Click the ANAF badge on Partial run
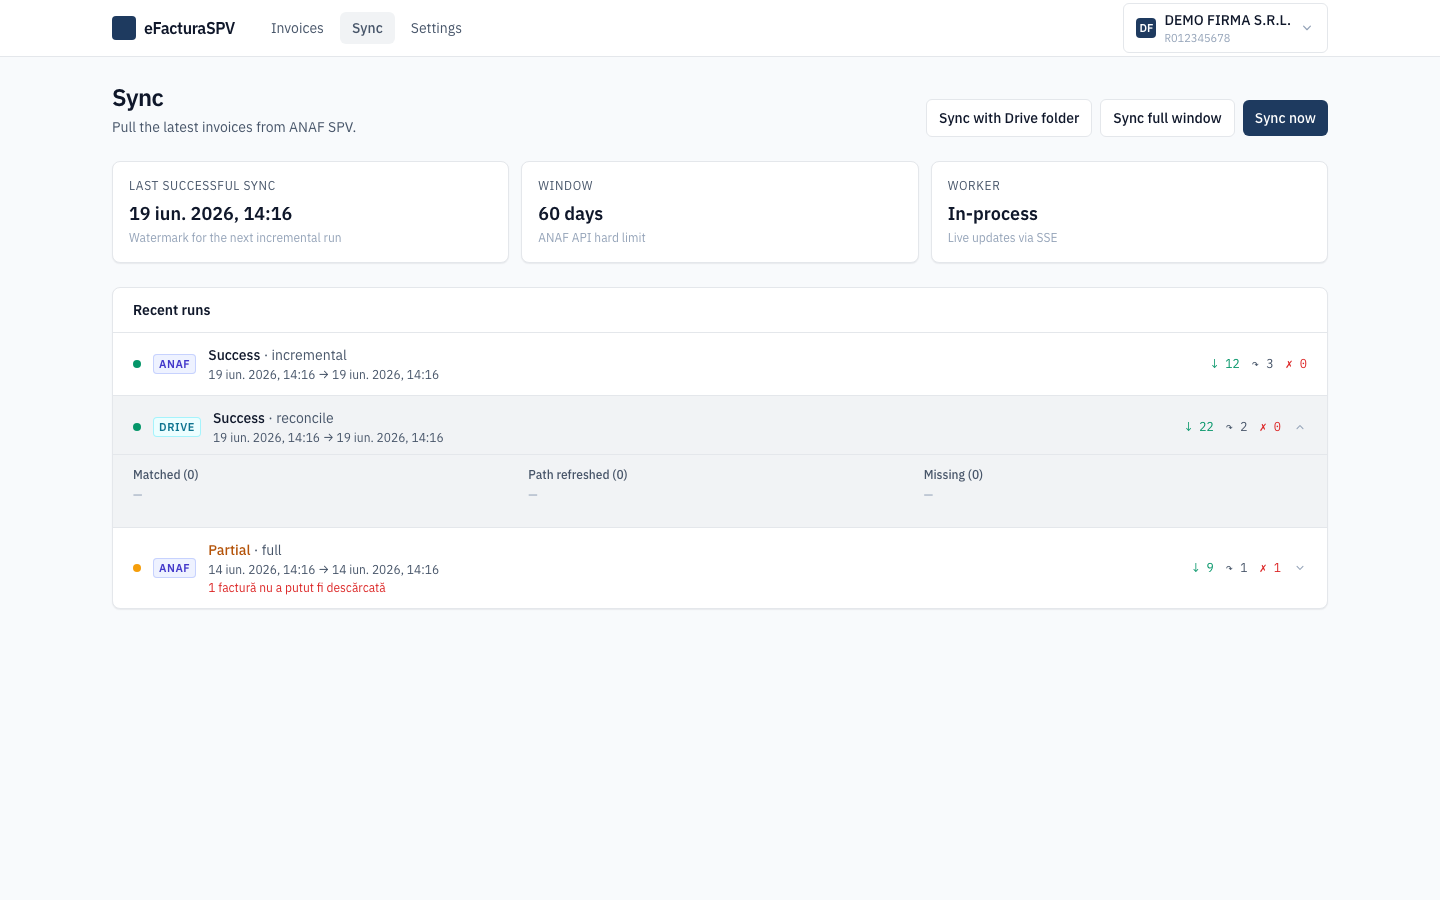The image size is (1440, 900). pyautogui.click(x=174, y=568)
